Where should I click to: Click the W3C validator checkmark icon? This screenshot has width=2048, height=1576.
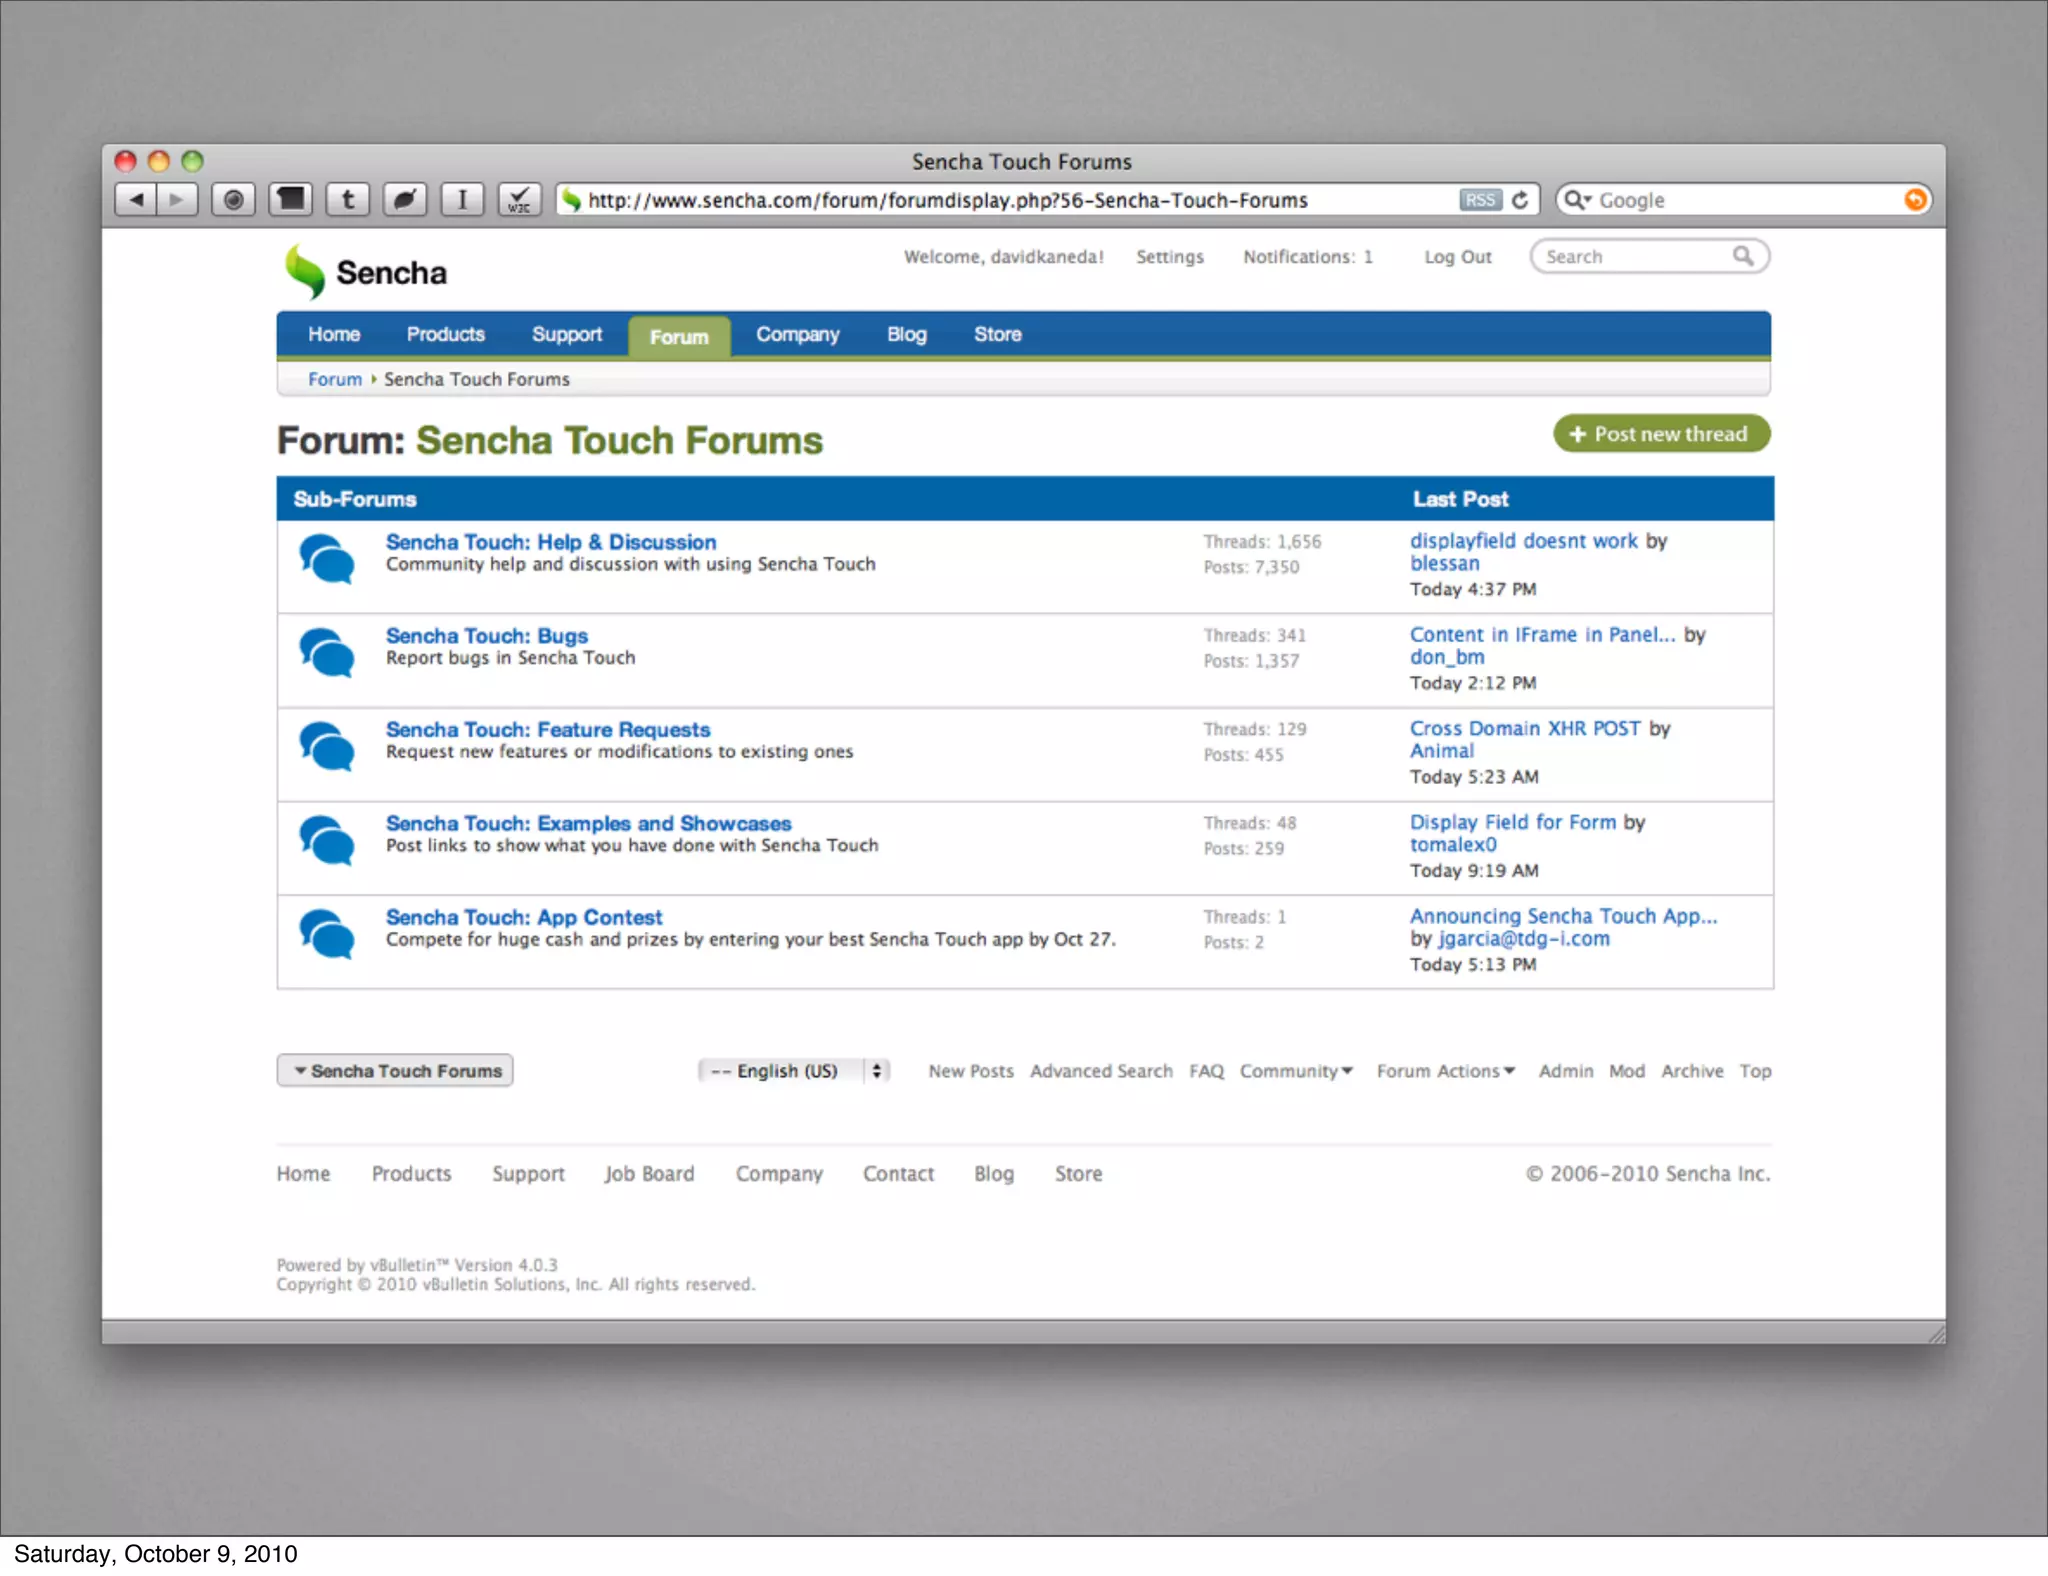pos(519,200)
